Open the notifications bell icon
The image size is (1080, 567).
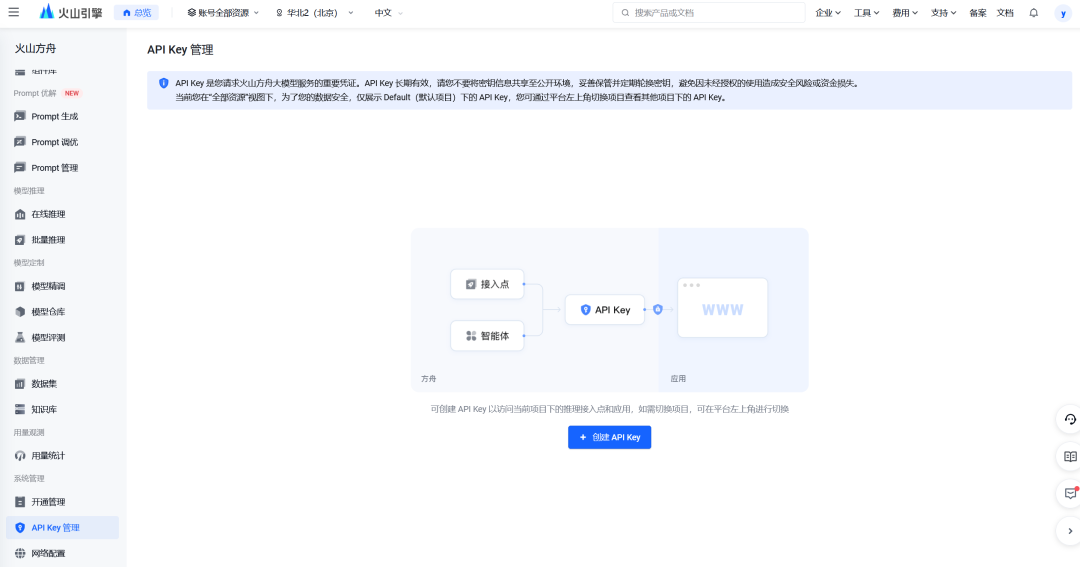[x=1033, y=12]
